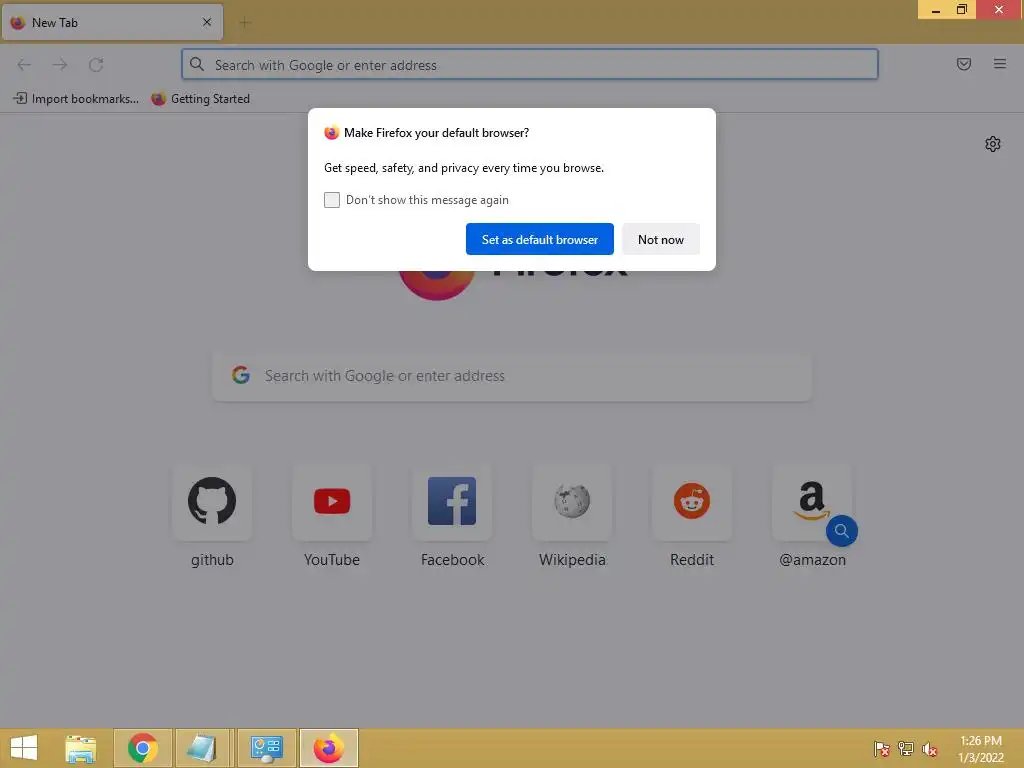1024x768 pixels.
Task: Open the Action Center flag tray icon
Action: [x=882, y=749]
